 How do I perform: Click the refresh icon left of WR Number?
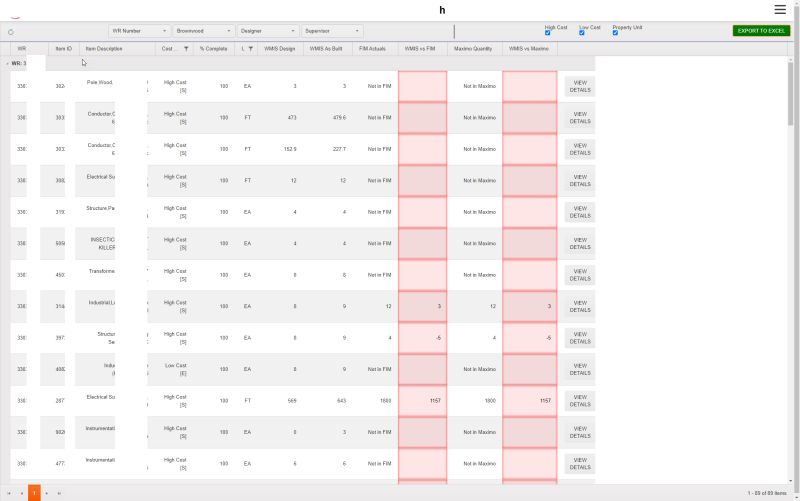point(11,32)
